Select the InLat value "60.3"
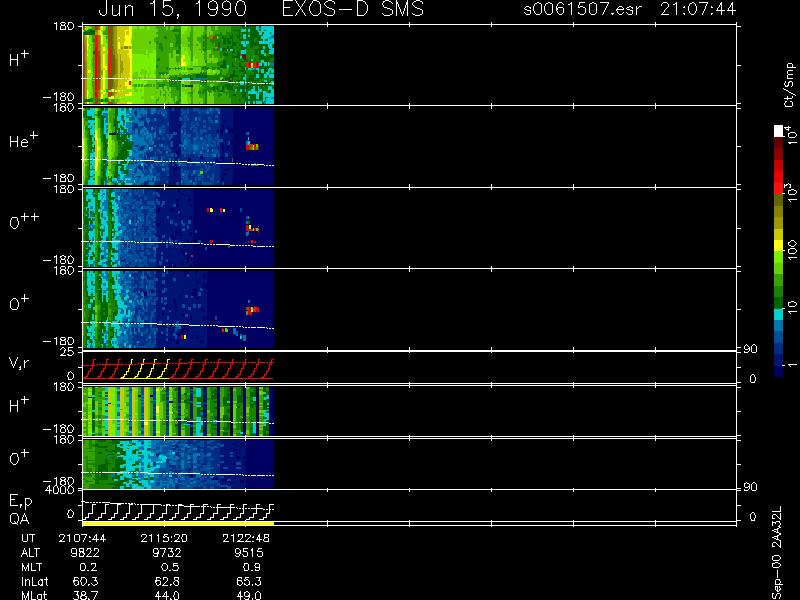 click(x=85, y=581)
